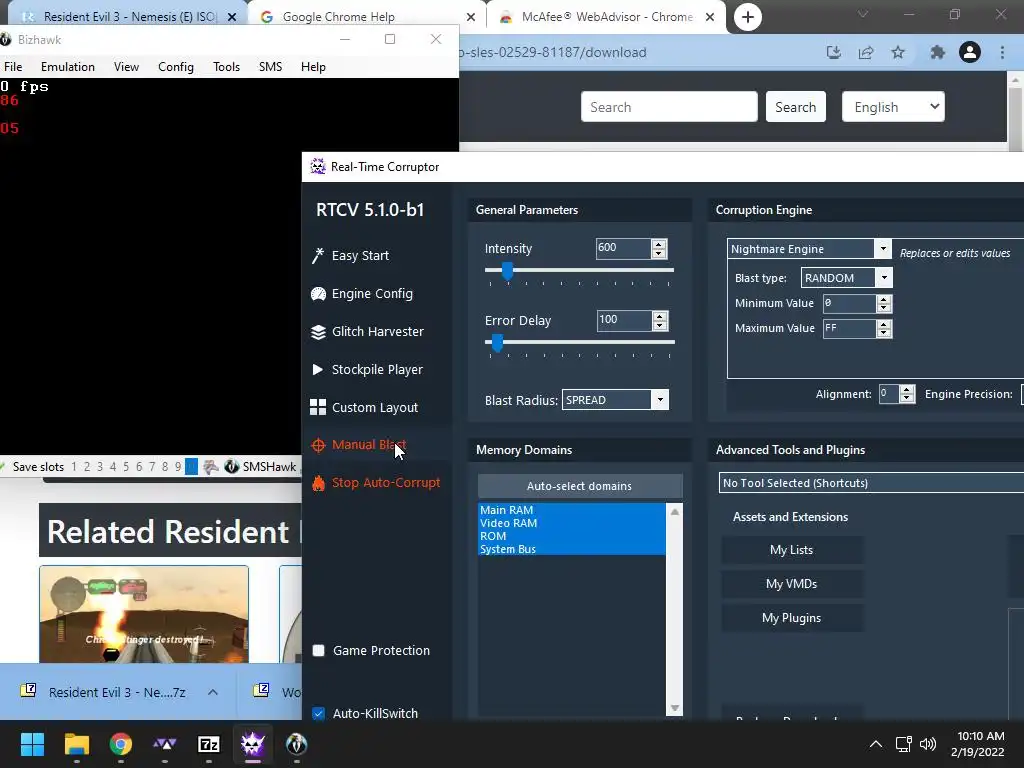This screenshot has width=1024, height=768.
Task: Click the install/download page icon in address bar
Action: coord(834,52)
